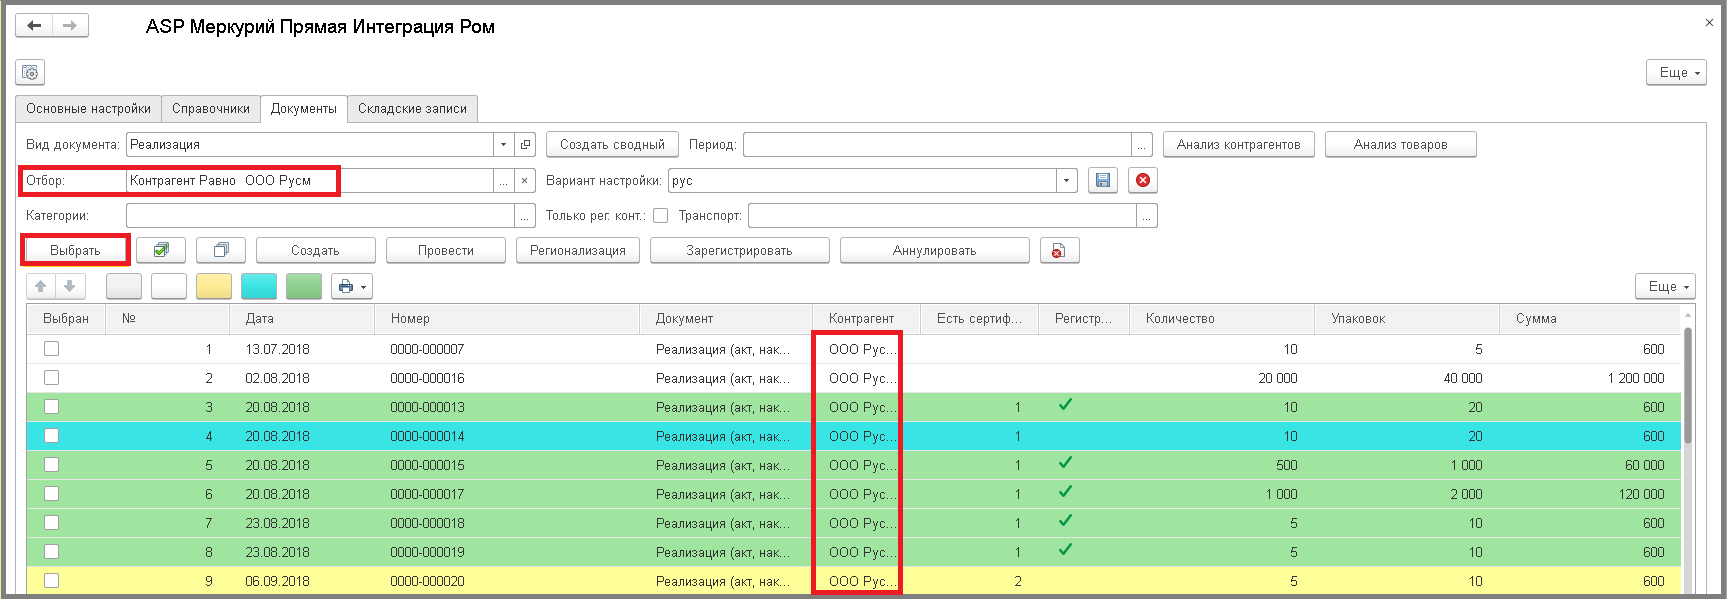This screenshot has height=599, width=1727.
Task: Click the Аннулировать button
Action: [x=935, y=250]
